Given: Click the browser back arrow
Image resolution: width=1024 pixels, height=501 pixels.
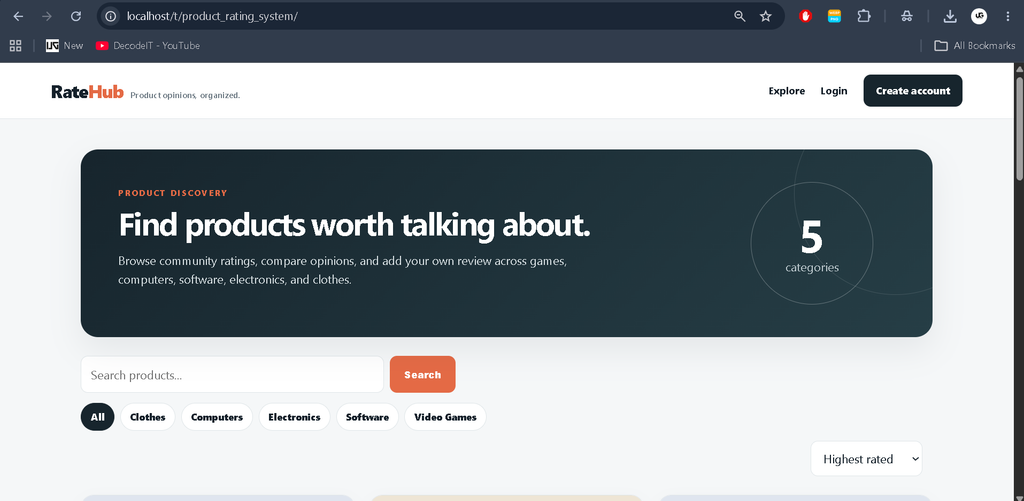Looking at the screenshot, I should 18,16.
